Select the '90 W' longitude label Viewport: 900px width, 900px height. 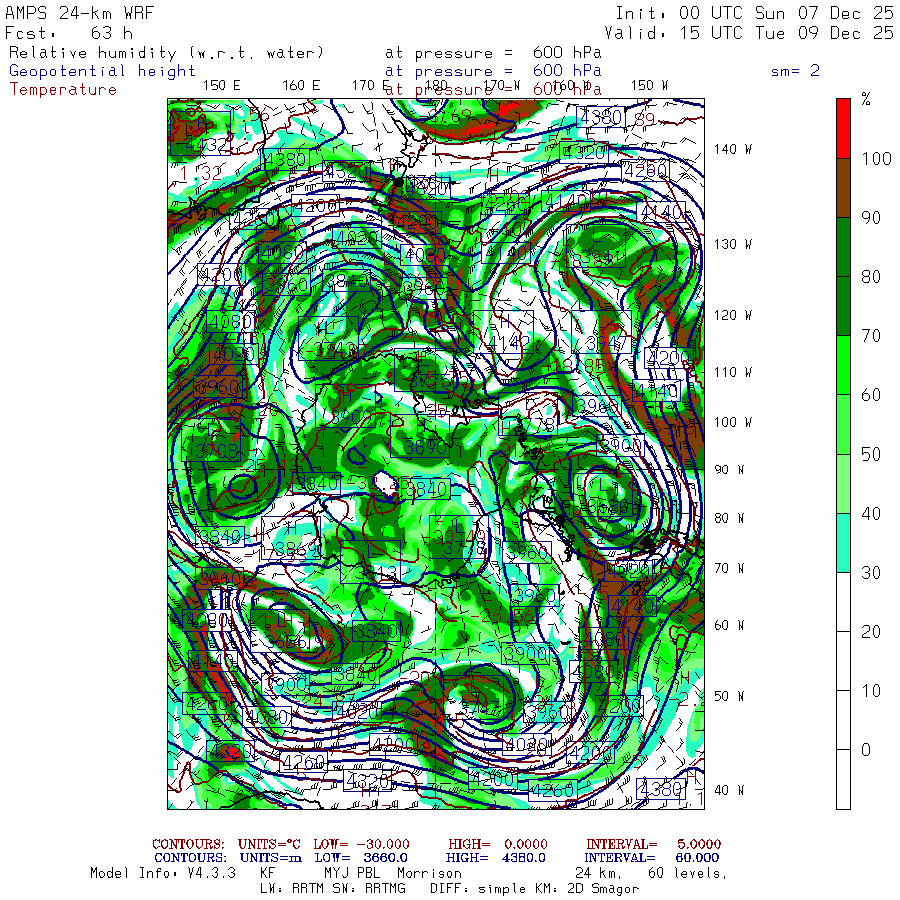(727, 470)
